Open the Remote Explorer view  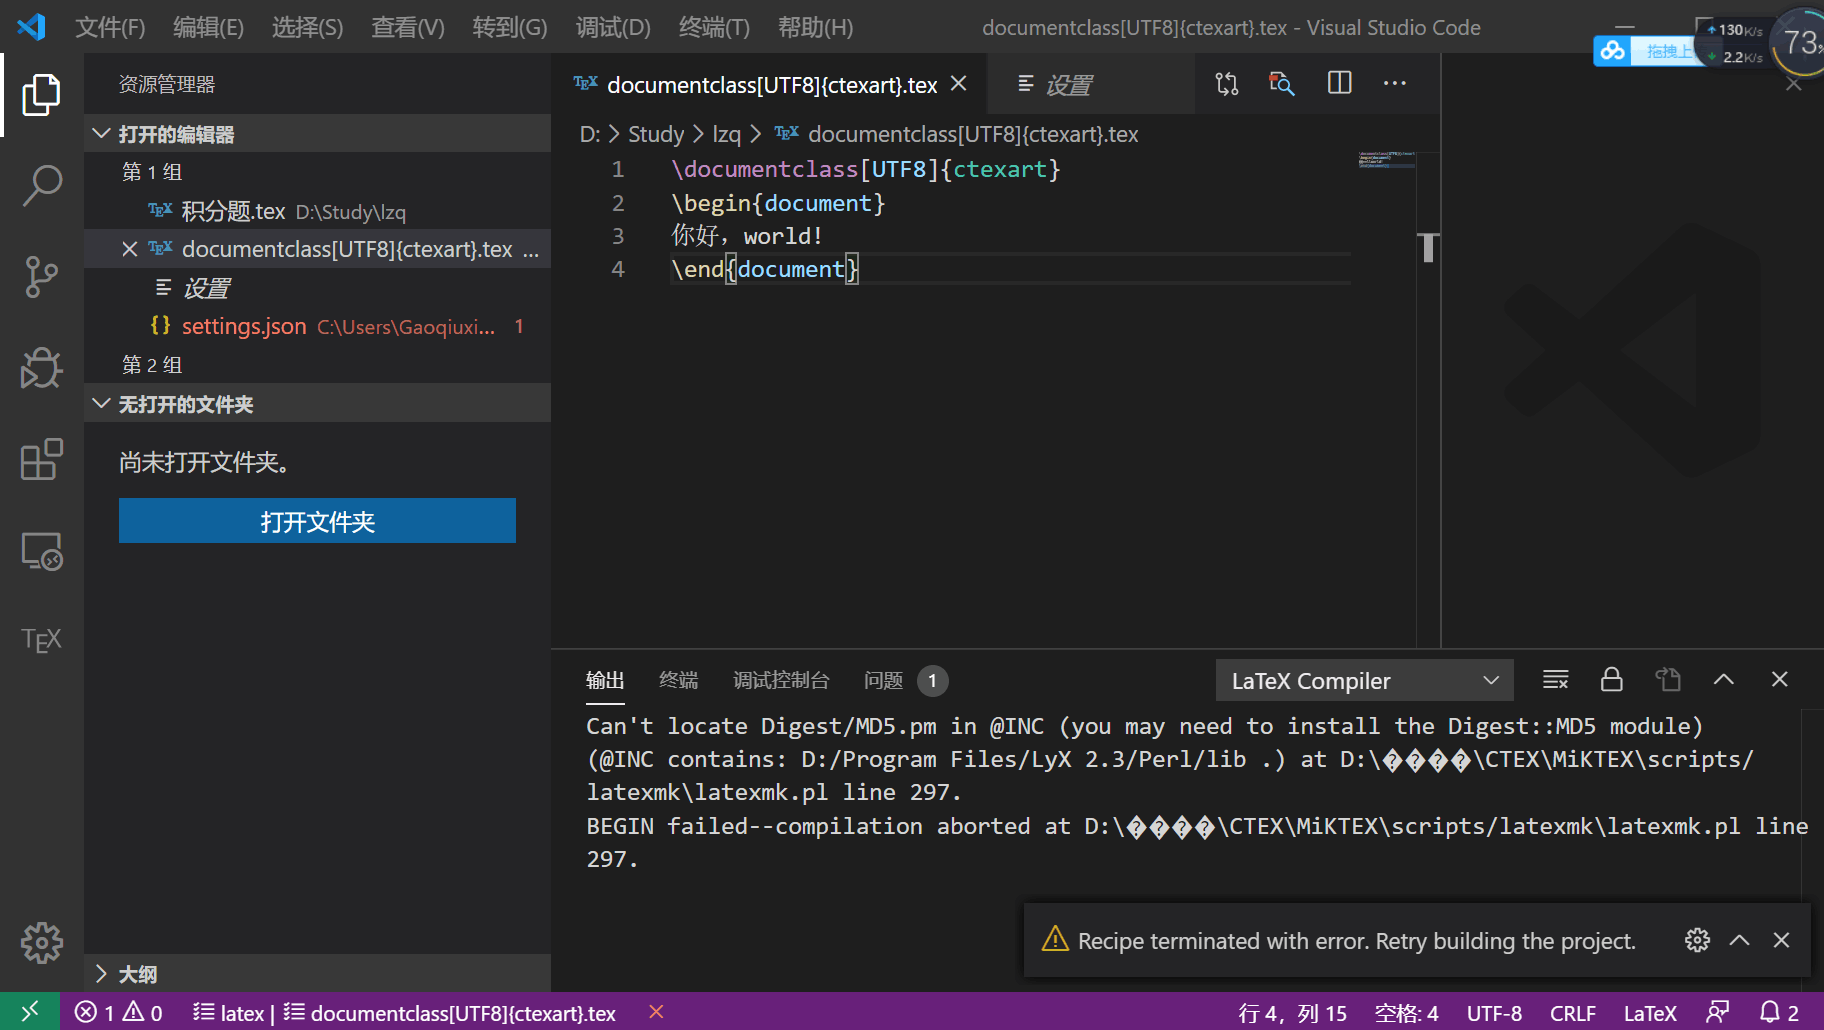41,550
